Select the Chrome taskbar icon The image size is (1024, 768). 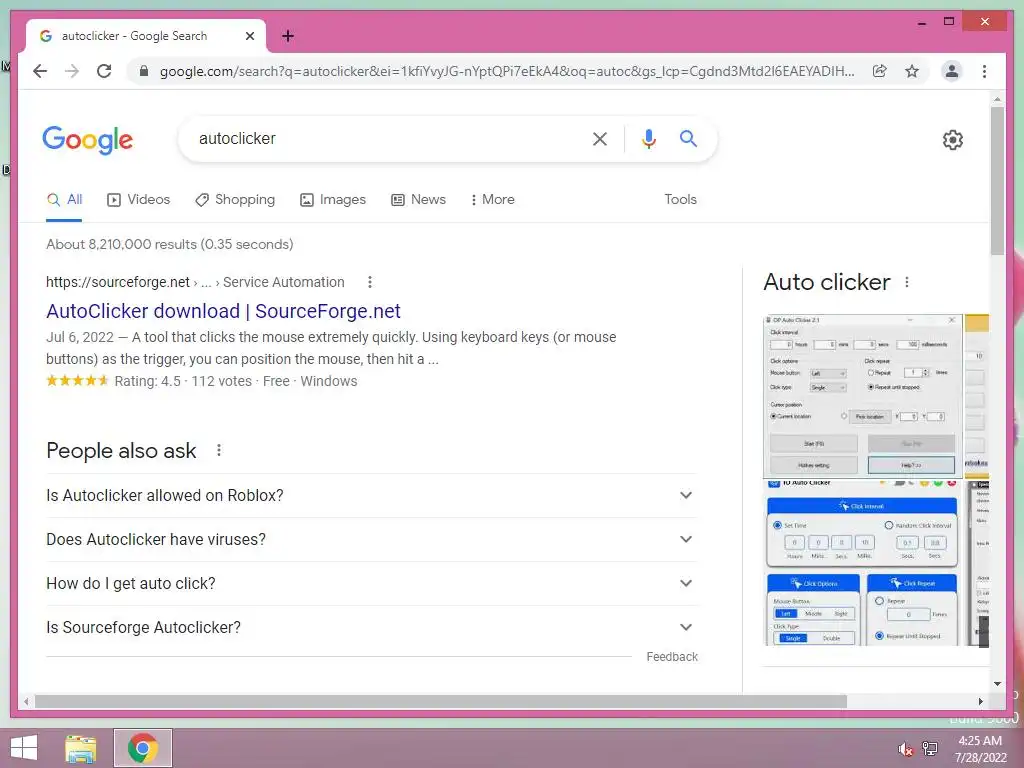coord(143,748)
